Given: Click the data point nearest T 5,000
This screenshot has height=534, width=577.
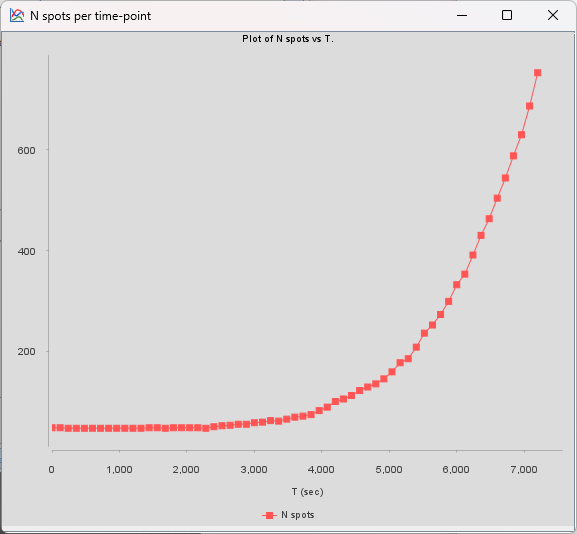Looking at the screenshot, I should coord(392,372).
